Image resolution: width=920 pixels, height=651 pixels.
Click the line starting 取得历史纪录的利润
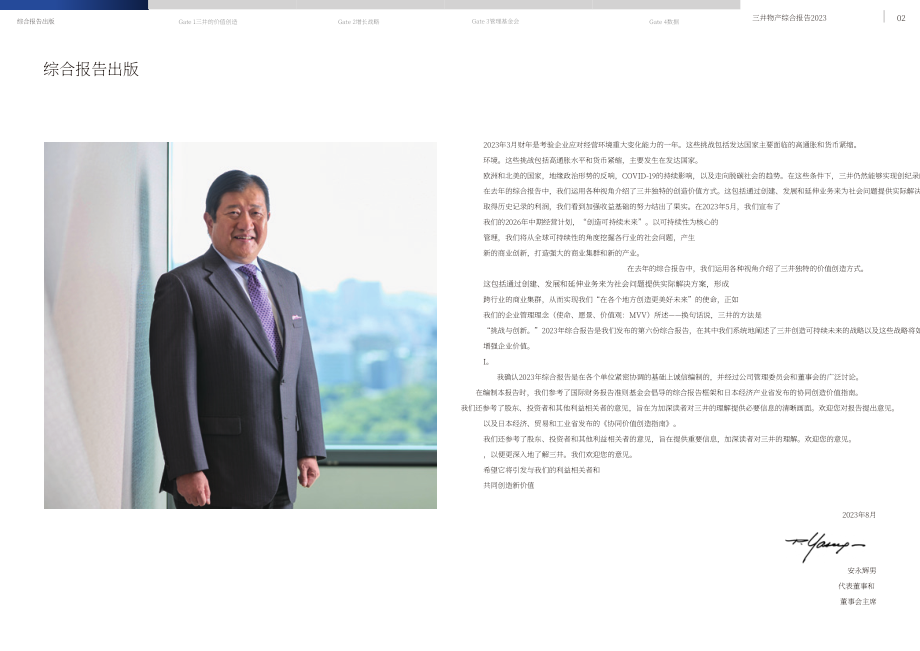(631, 206)
